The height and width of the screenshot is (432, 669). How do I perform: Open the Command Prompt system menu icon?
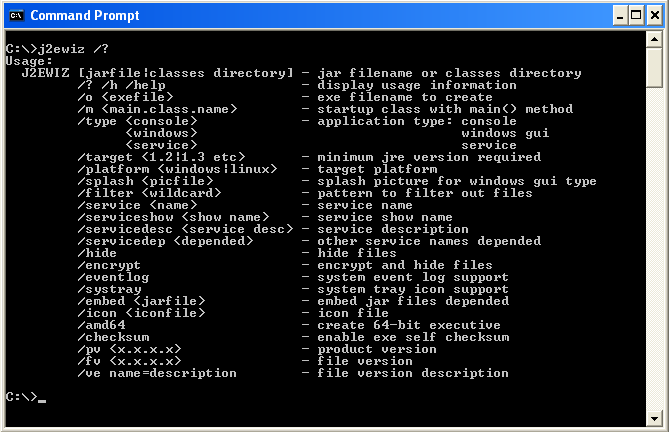17,16
